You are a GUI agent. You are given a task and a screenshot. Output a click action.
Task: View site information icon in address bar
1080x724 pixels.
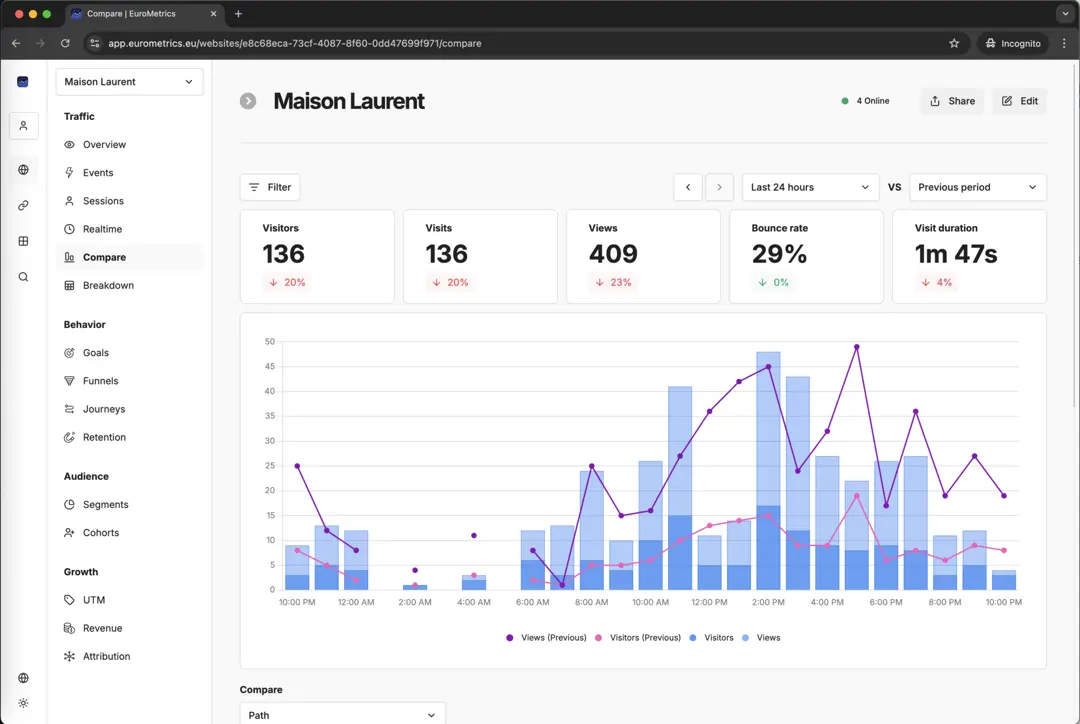95,43
